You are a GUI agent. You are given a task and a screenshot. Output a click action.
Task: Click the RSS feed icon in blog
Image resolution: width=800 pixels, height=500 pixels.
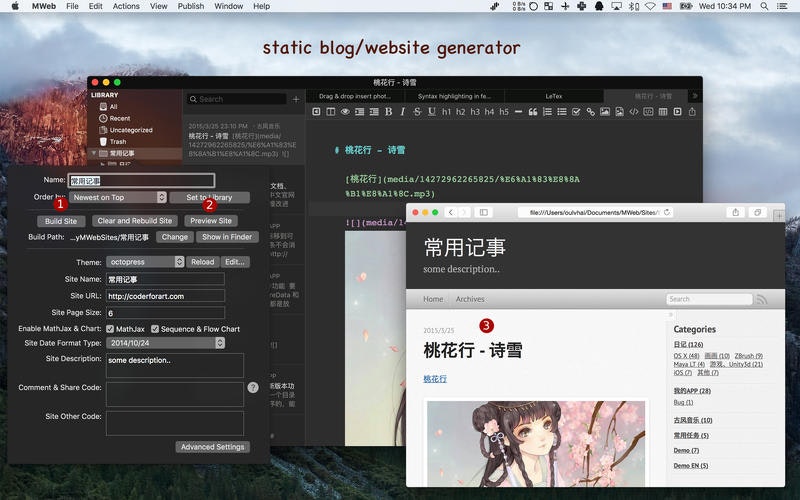762,299
